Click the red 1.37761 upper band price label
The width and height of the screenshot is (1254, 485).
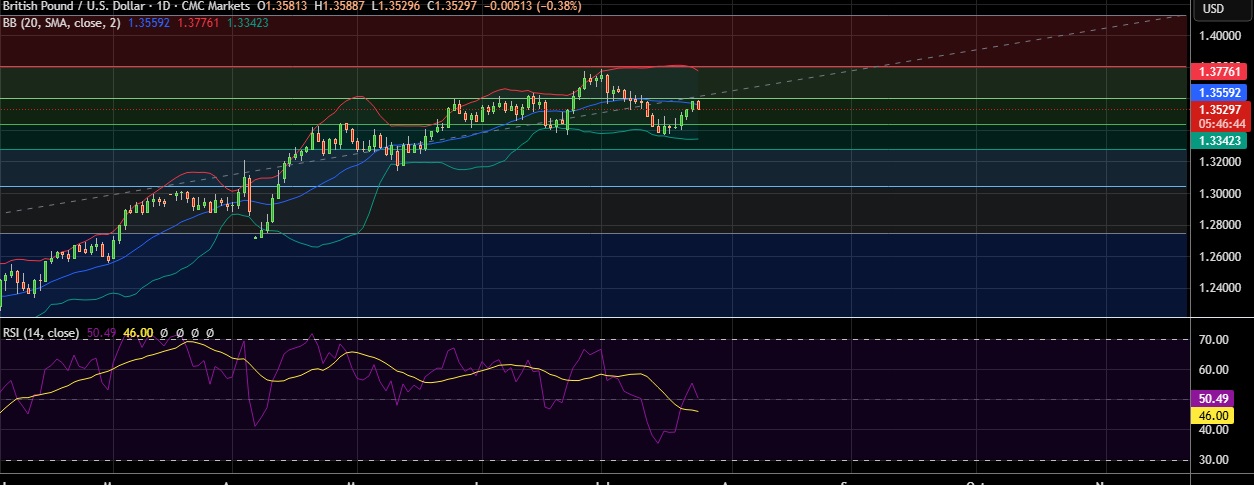pyautogui.click(x=1217, y=71)
